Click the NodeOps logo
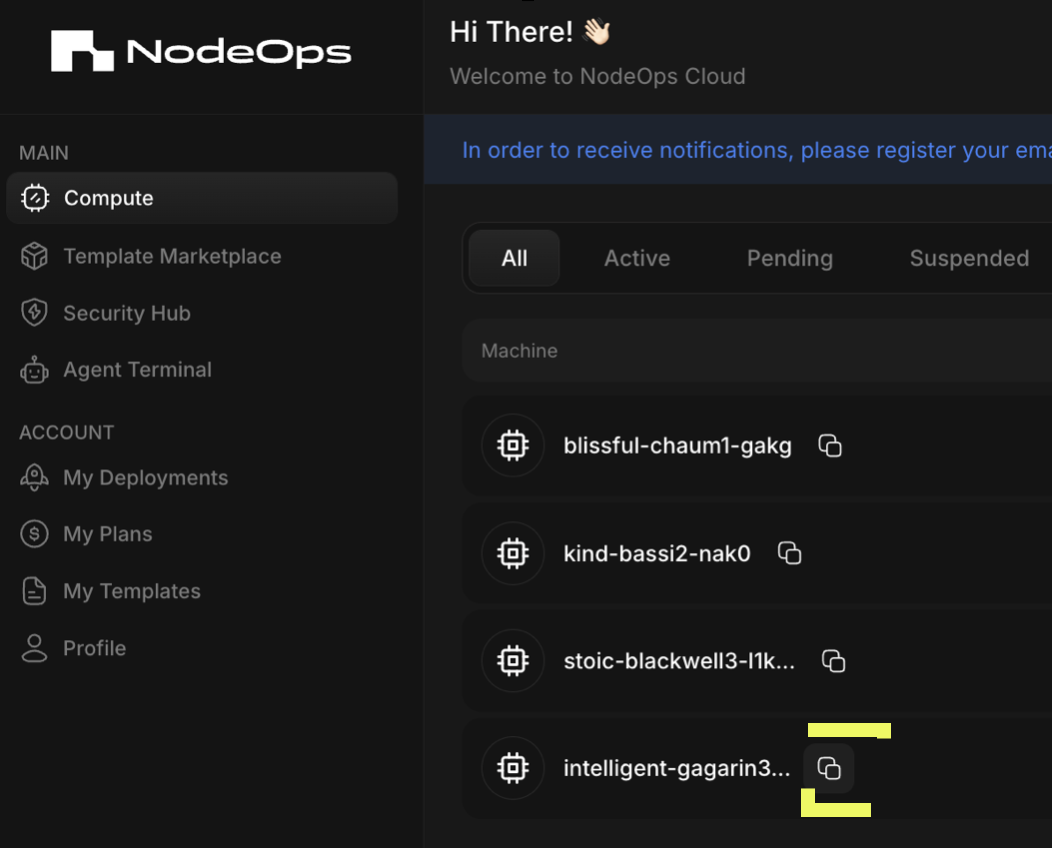 (200, 51)
